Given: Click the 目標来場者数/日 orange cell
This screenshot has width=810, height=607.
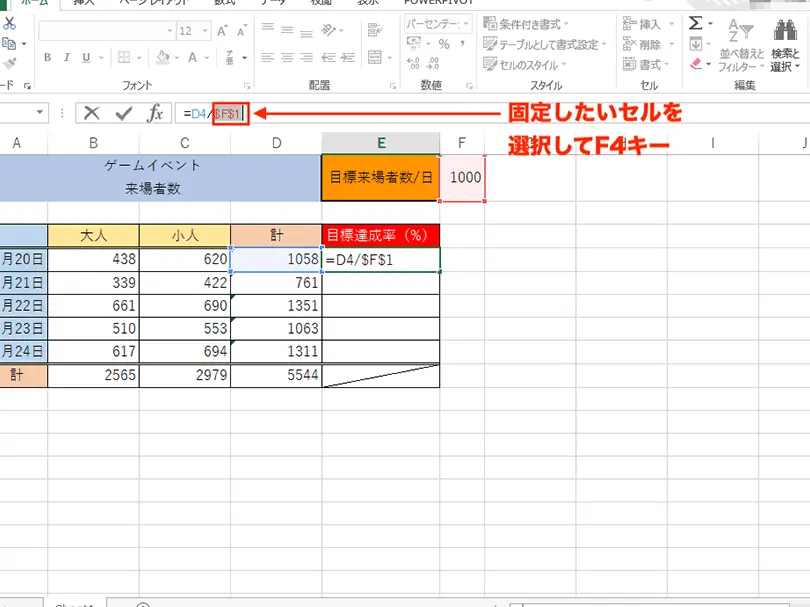Looking at the screenshot, I should (380, 178).
